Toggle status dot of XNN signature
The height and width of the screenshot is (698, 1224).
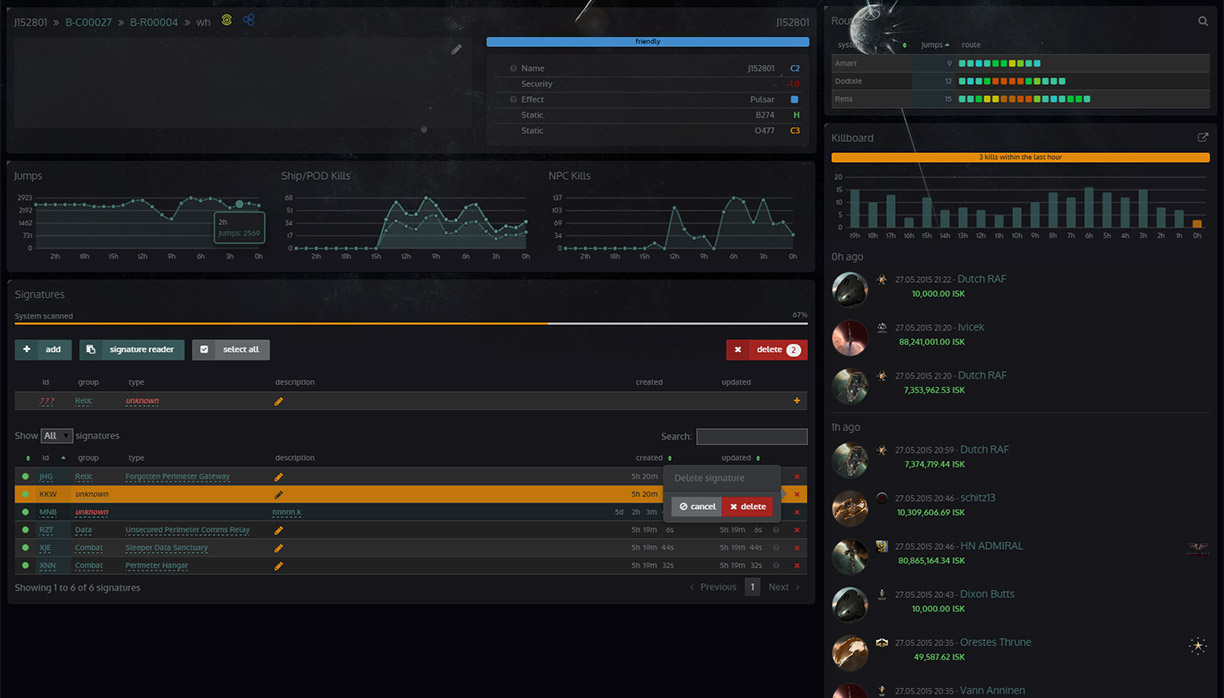26,566
